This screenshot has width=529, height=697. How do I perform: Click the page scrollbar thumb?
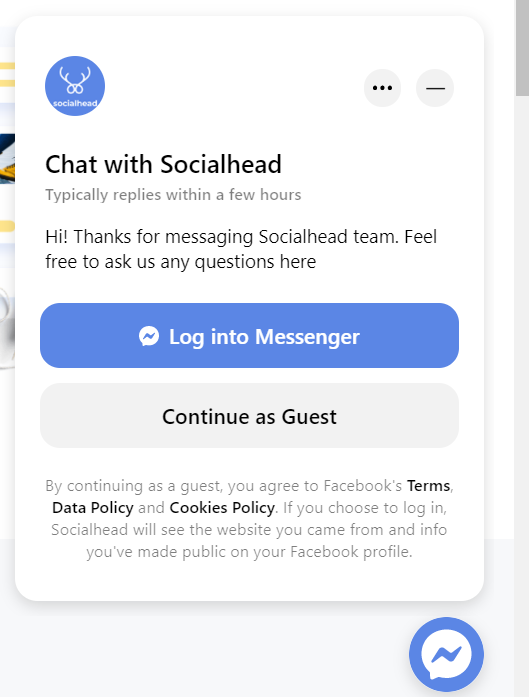(522, 48)
